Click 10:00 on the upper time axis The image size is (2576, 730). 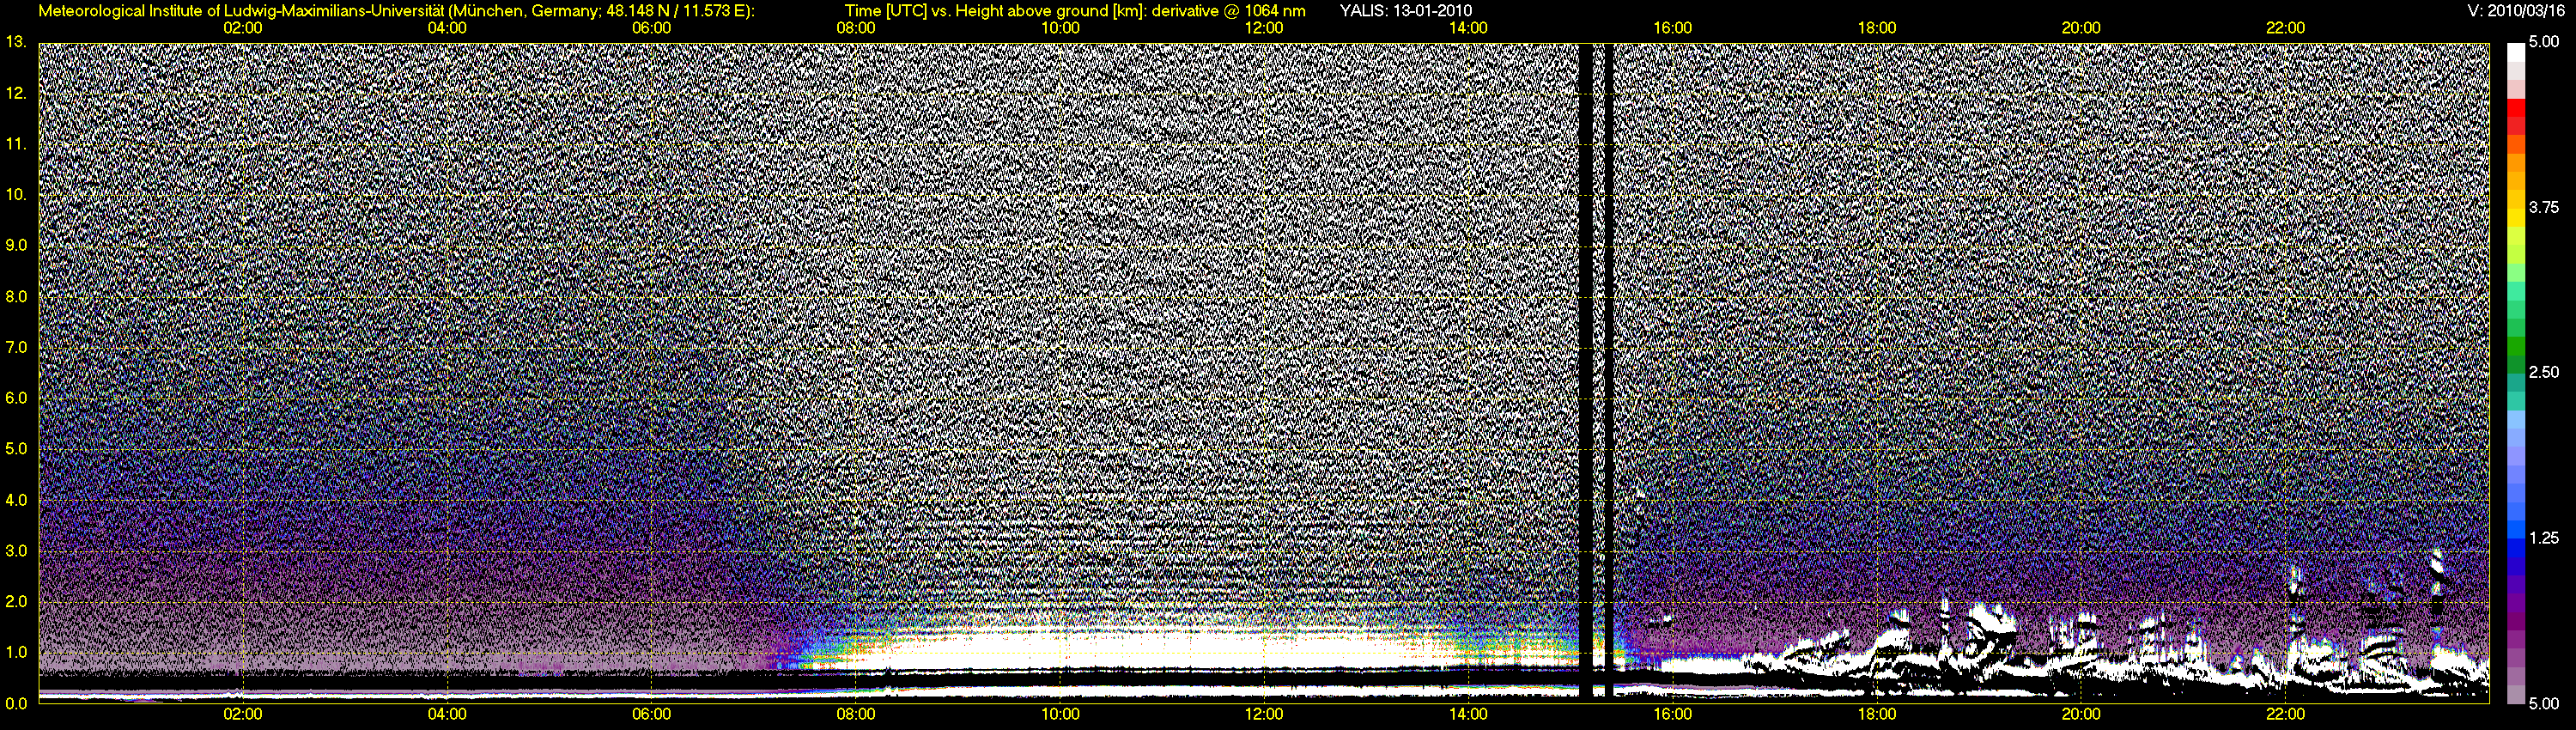pyautogui.click(x=1060, y=28)
